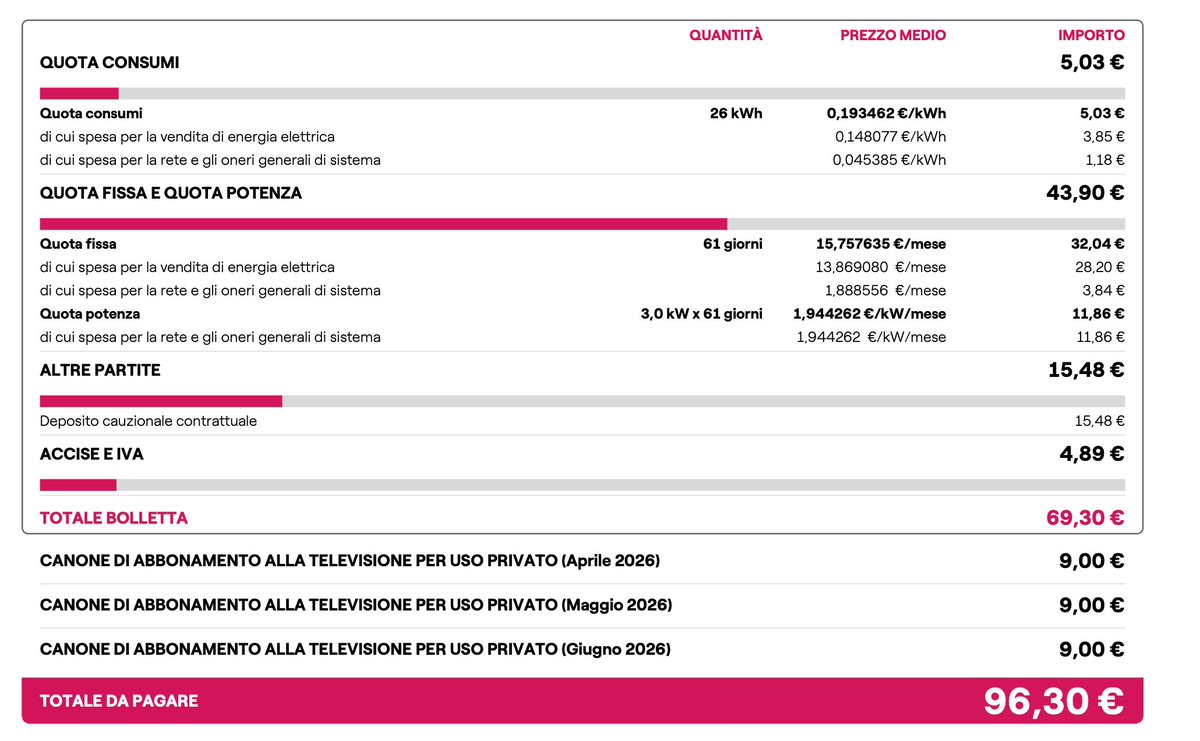Click the QUOTA CONSUMI section heading
Screen dimensions: 1200x741
pos(109,62)
